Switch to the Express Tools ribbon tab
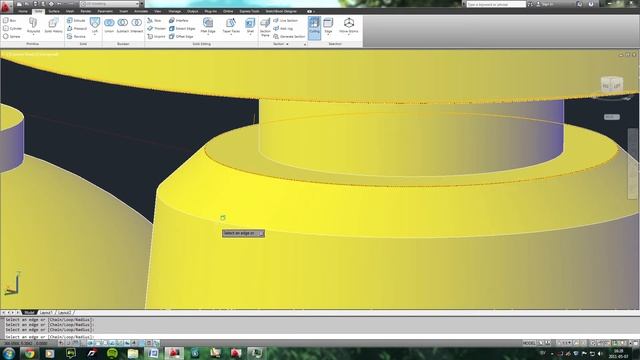This screenshot has height=360, width=640. coord(249,11)
